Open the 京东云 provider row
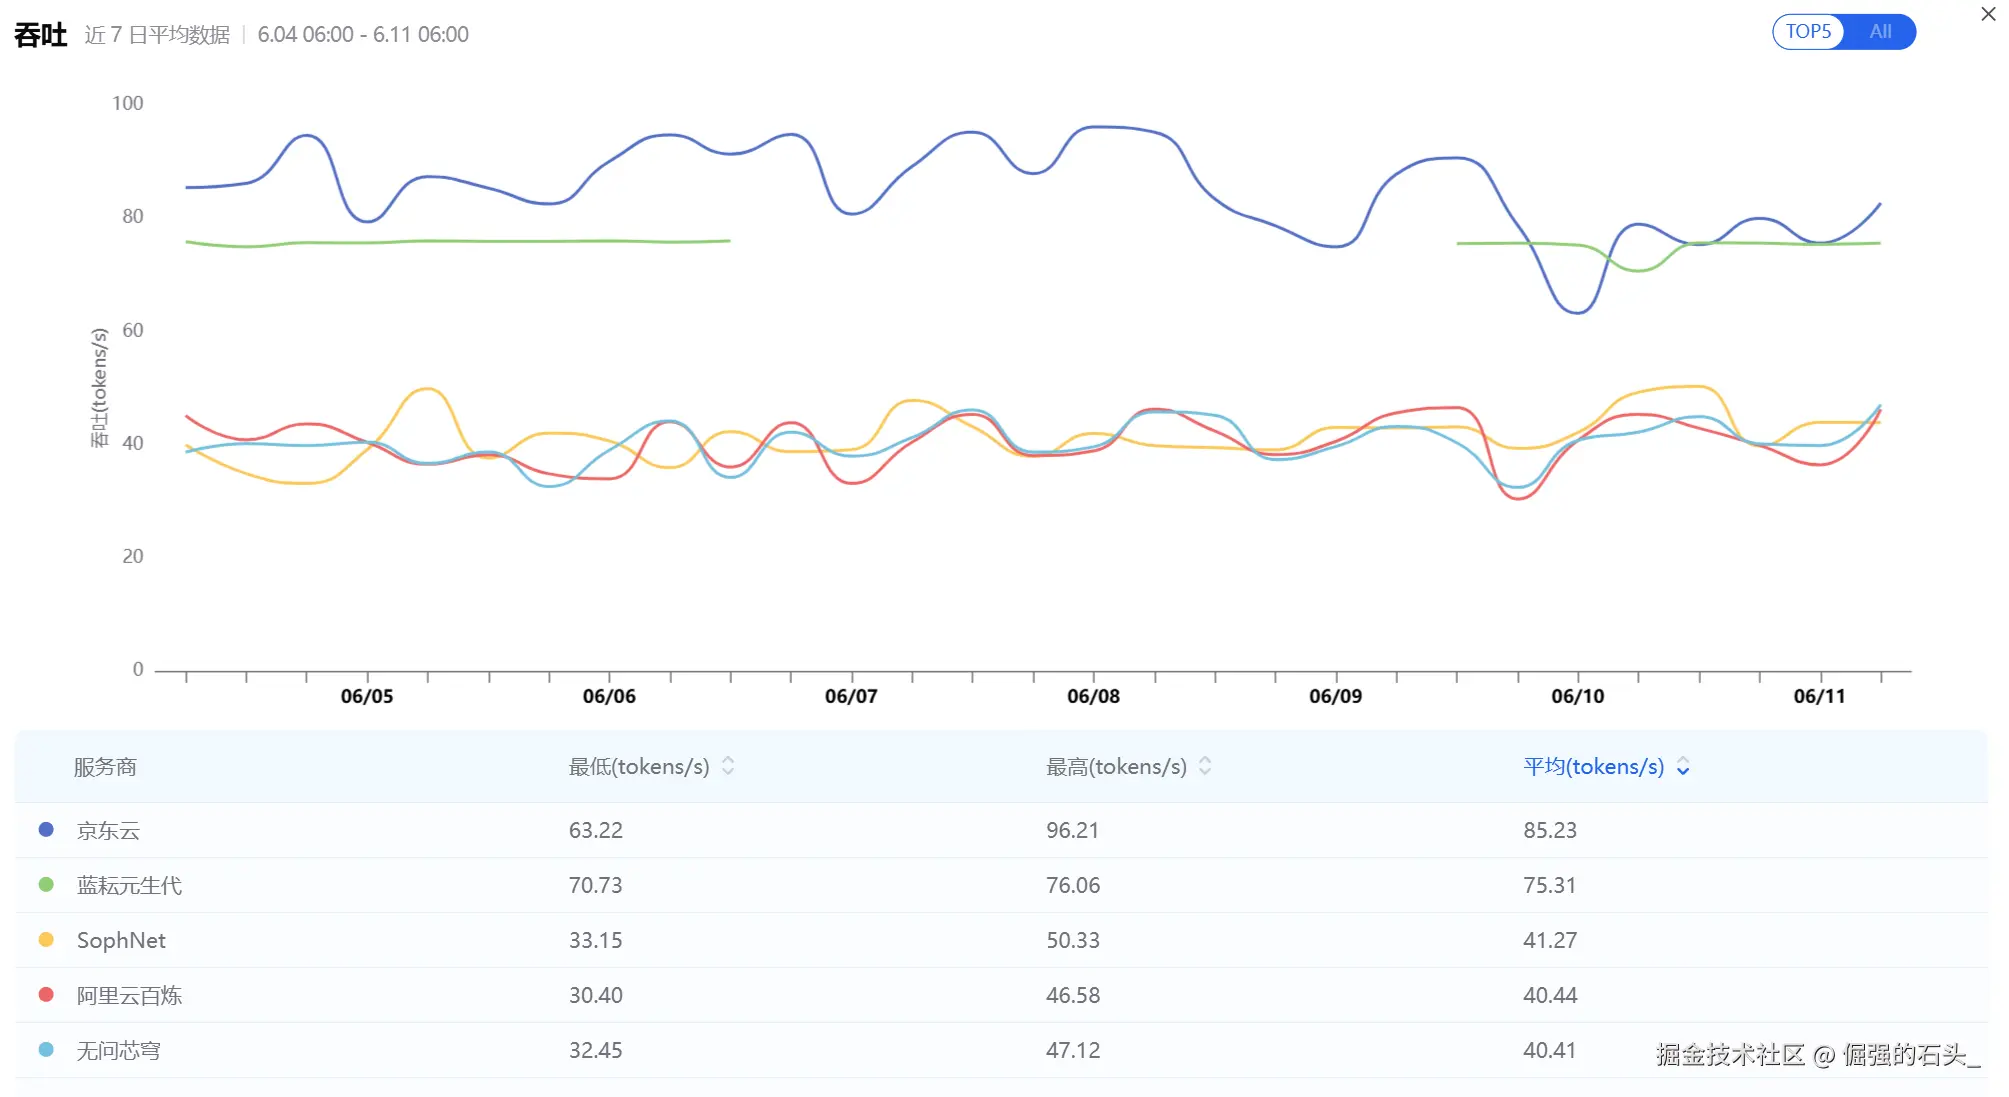2009x1097 pixels. click(x=1001, y=830)
